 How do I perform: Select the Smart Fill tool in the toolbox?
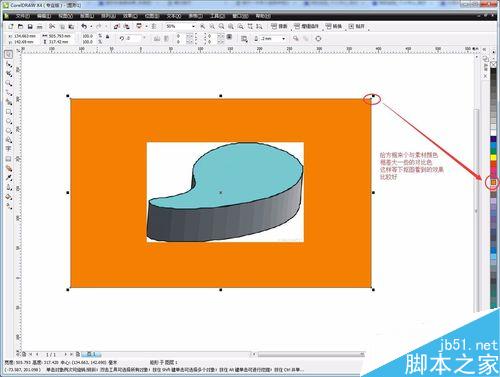(x=9, y=102)
